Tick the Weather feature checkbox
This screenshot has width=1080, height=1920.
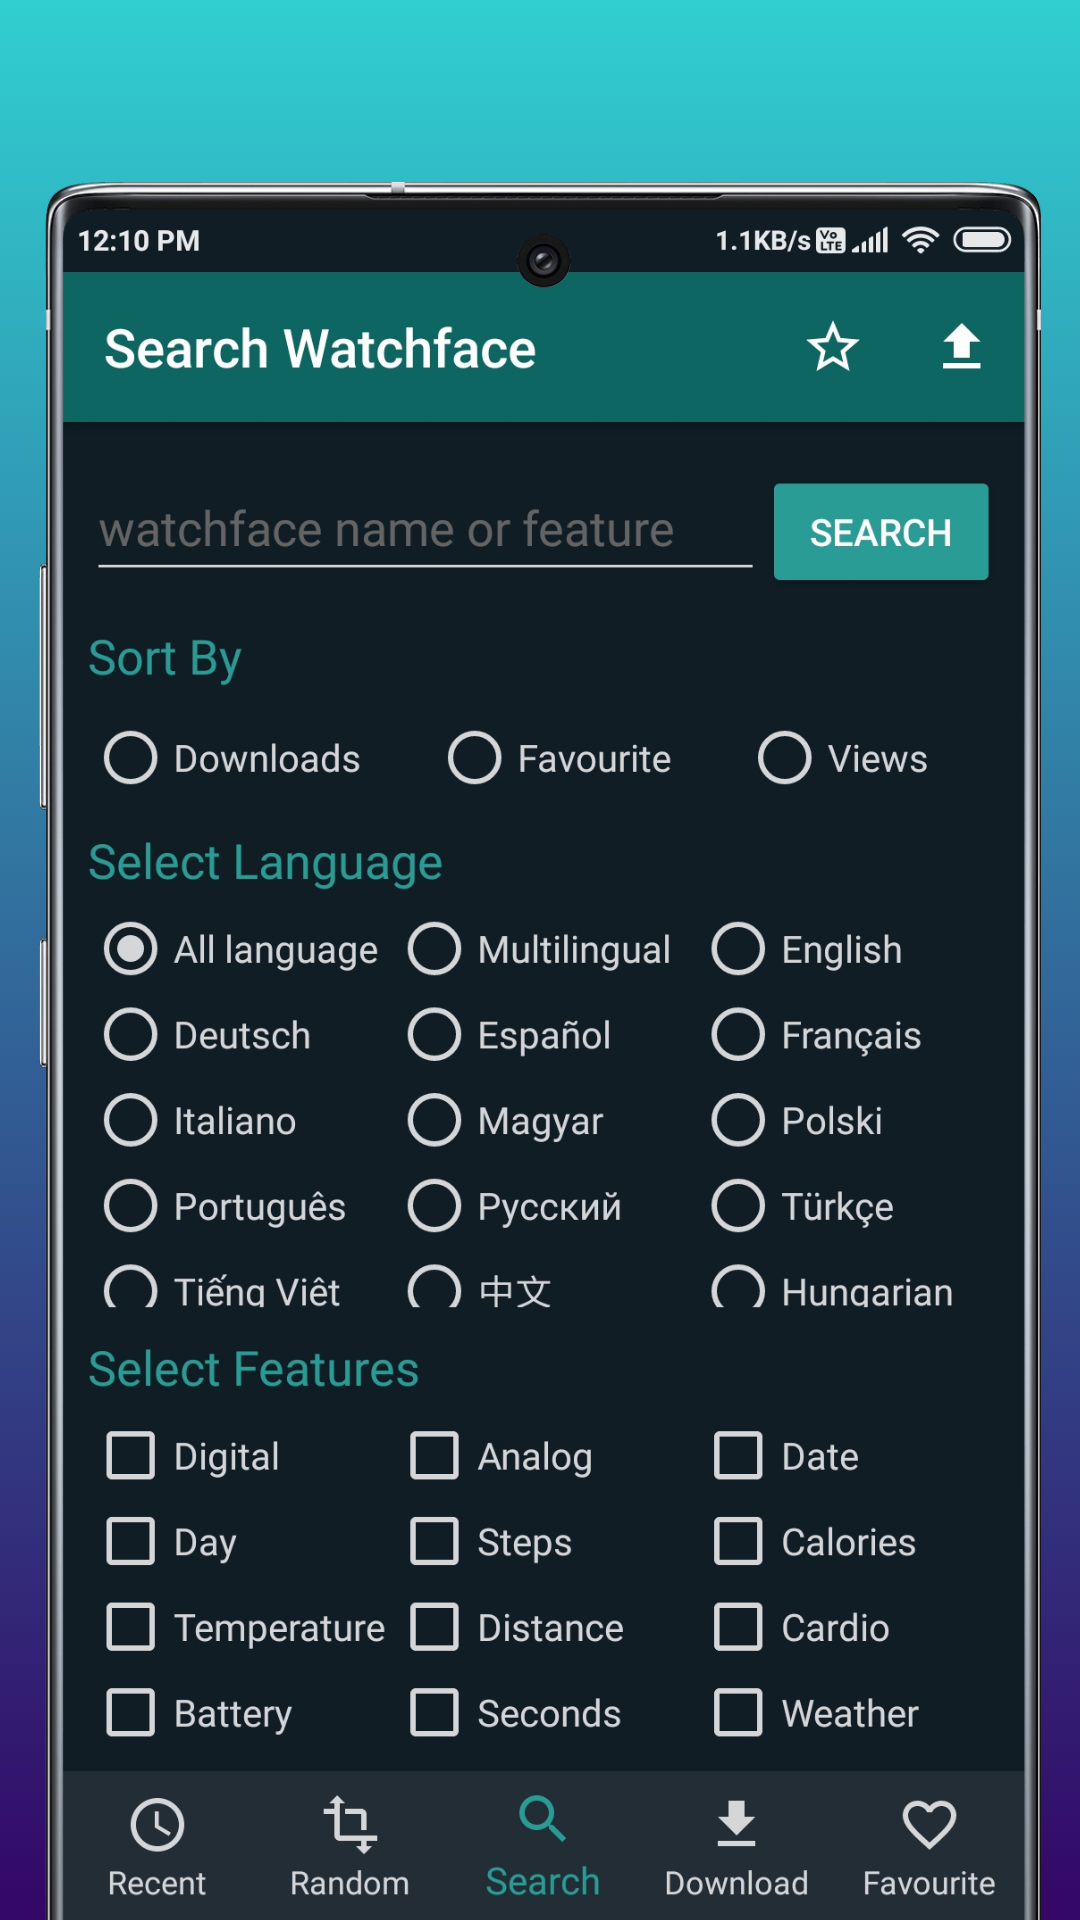[738, 1712]
